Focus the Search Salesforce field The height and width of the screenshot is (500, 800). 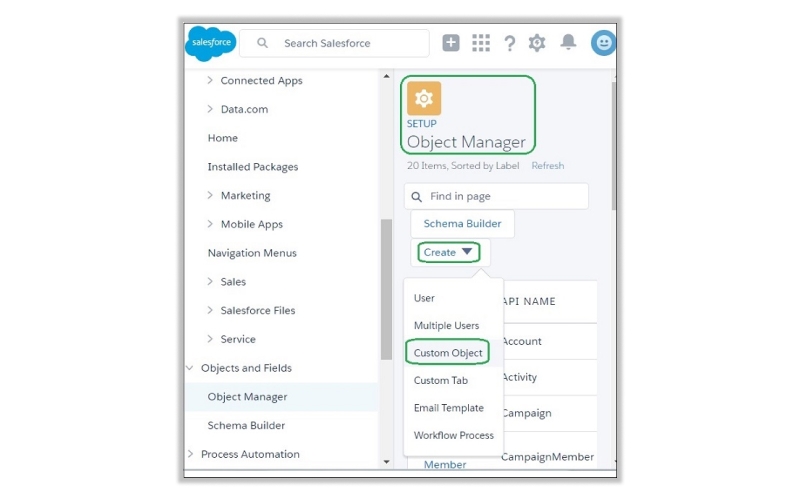pos(334,43)
